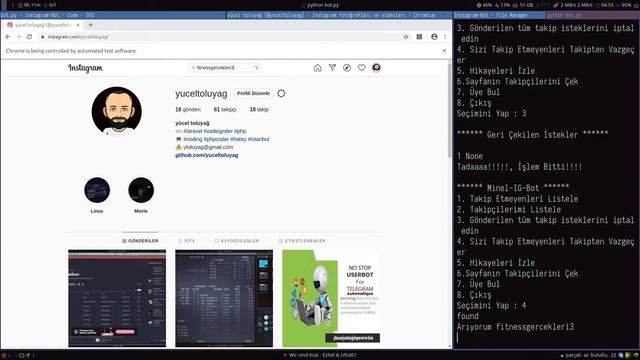Click the 'Geri Çekilen İstekler' terminal heading
640x360 pixels.
pyautogui.click(x=532, y=134)
